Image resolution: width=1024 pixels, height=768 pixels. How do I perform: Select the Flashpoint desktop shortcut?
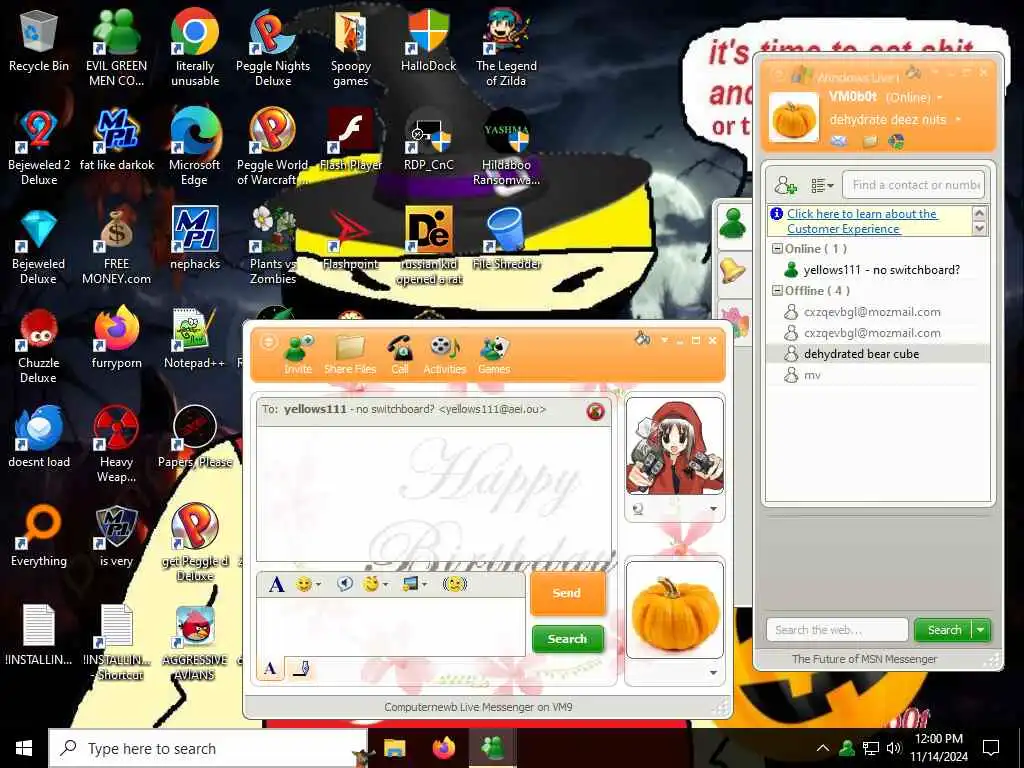point(350,240)
